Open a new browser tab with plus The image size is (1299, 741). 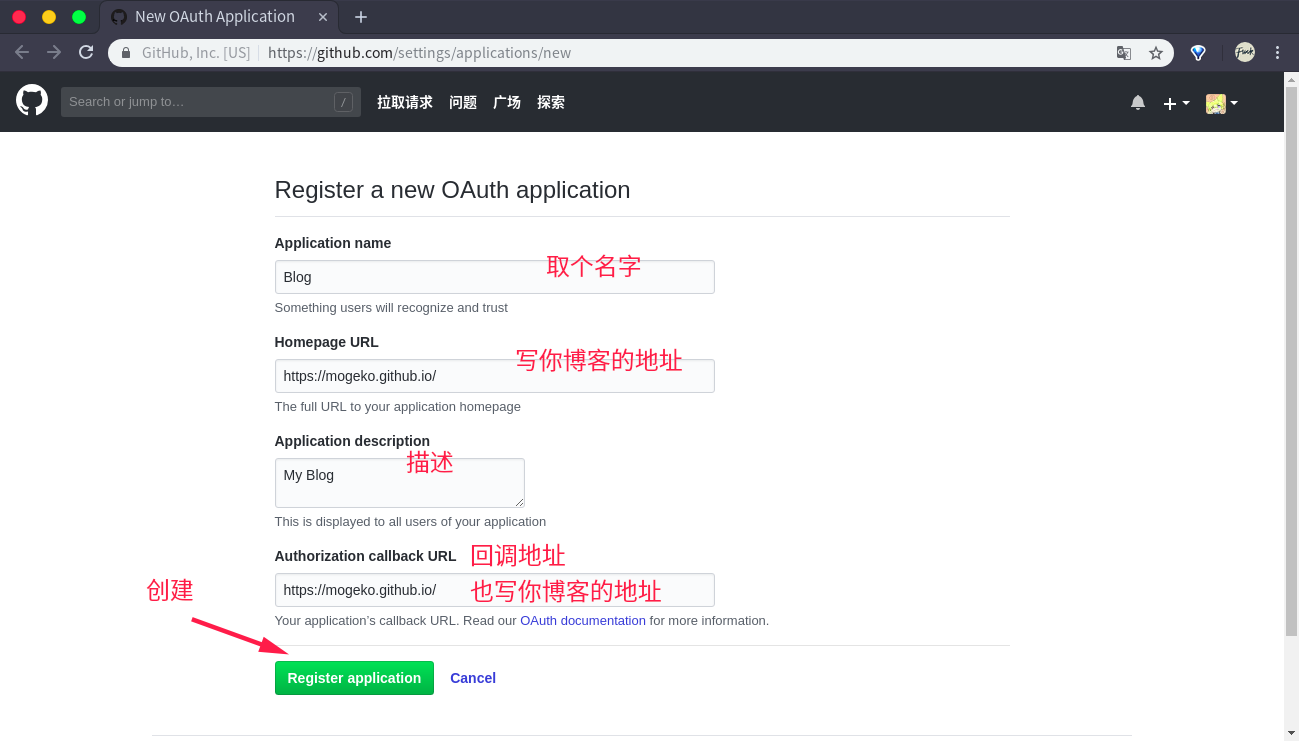[x=361, y=17]
